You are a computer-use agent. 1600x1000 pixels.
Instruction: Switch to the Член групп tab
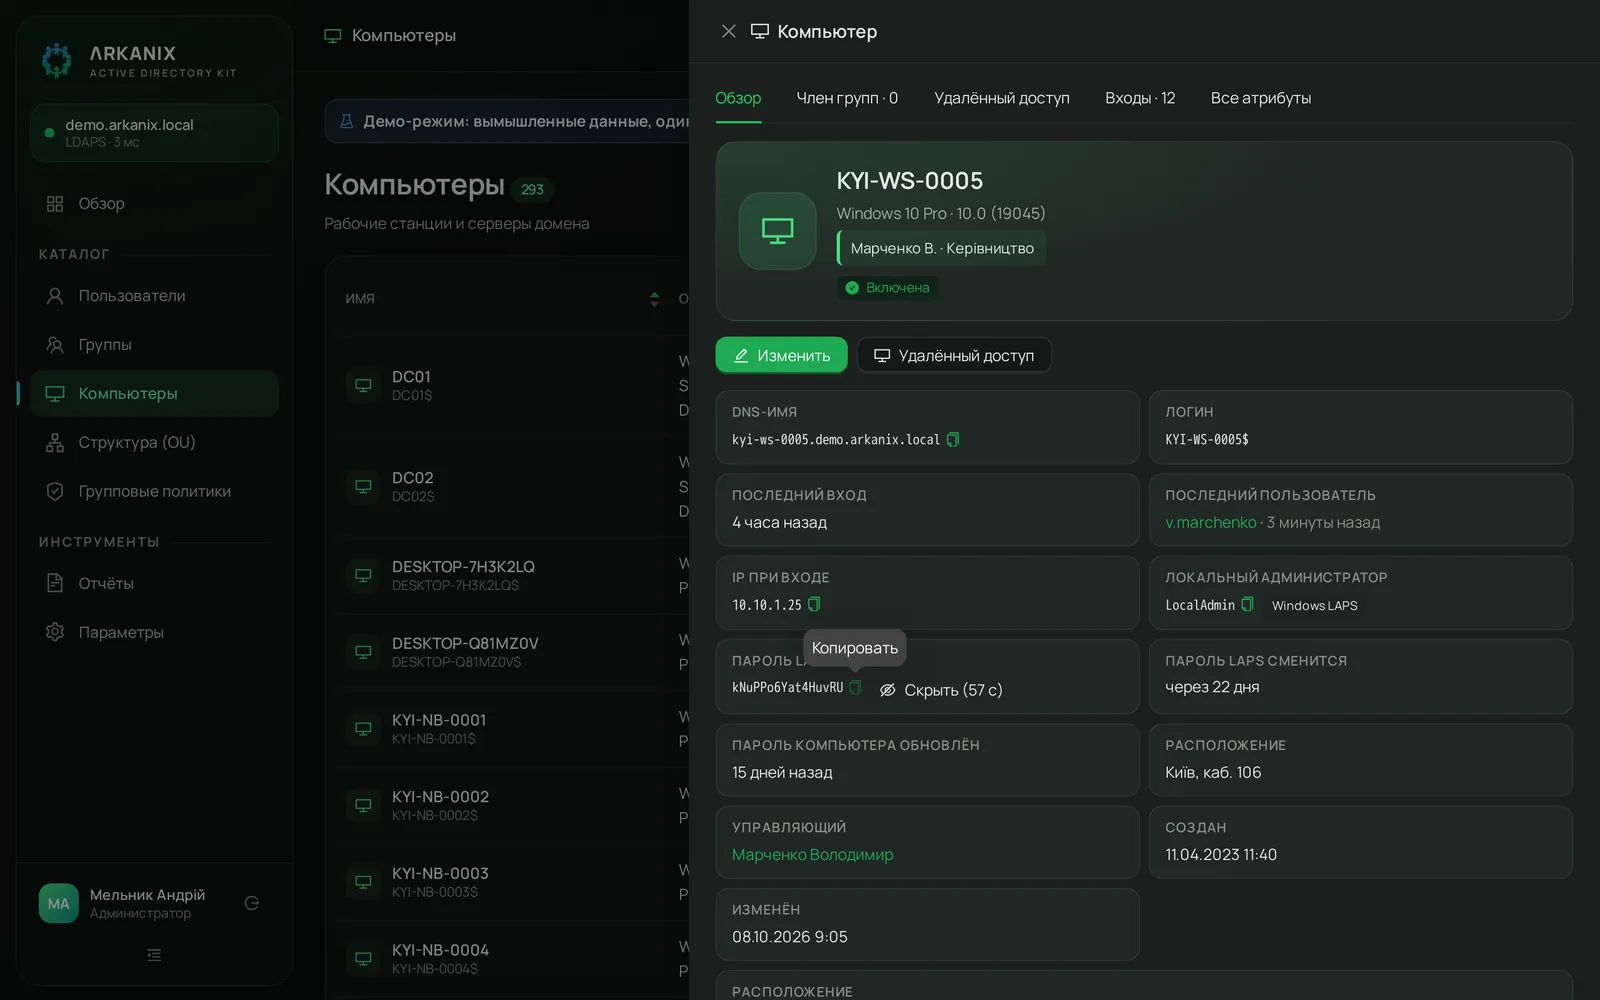pyautogui.click(x=847, y=98)
